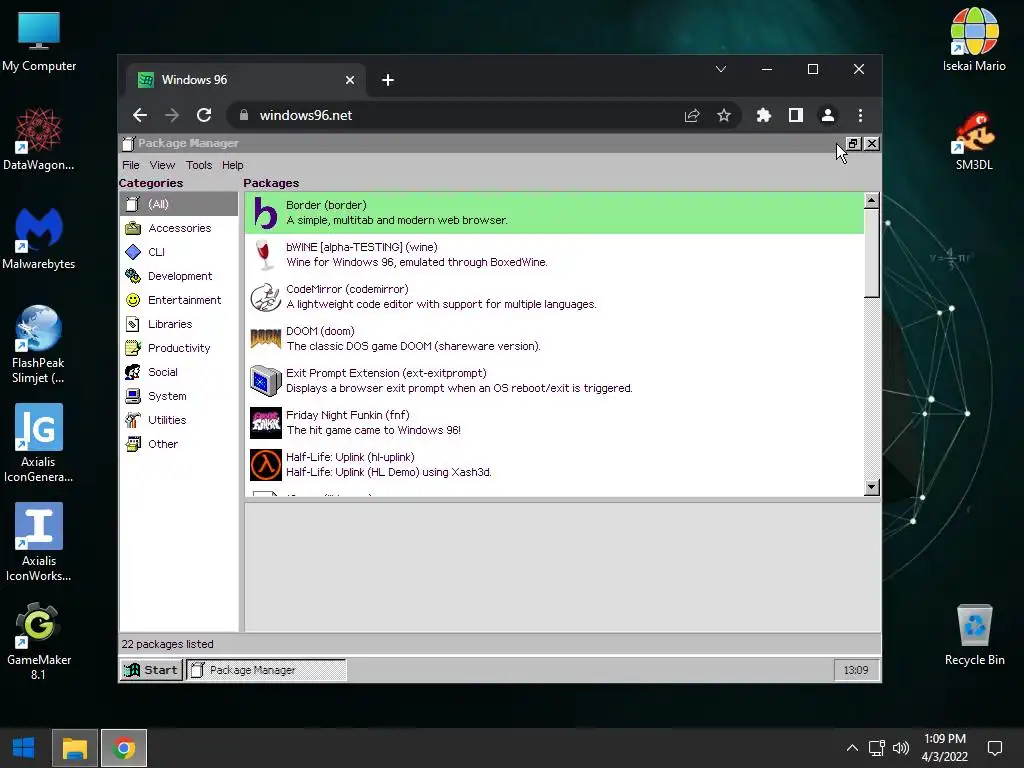
Task: Click the DOOM game package icon
Action: (x=265, y=339)
